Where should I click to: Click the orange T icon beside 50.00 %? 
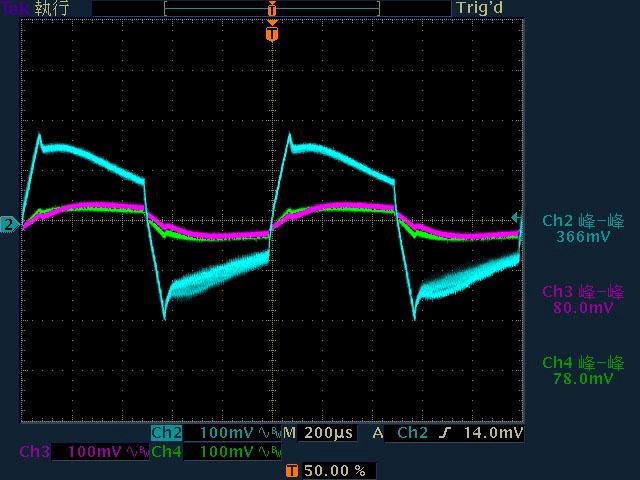292,470
